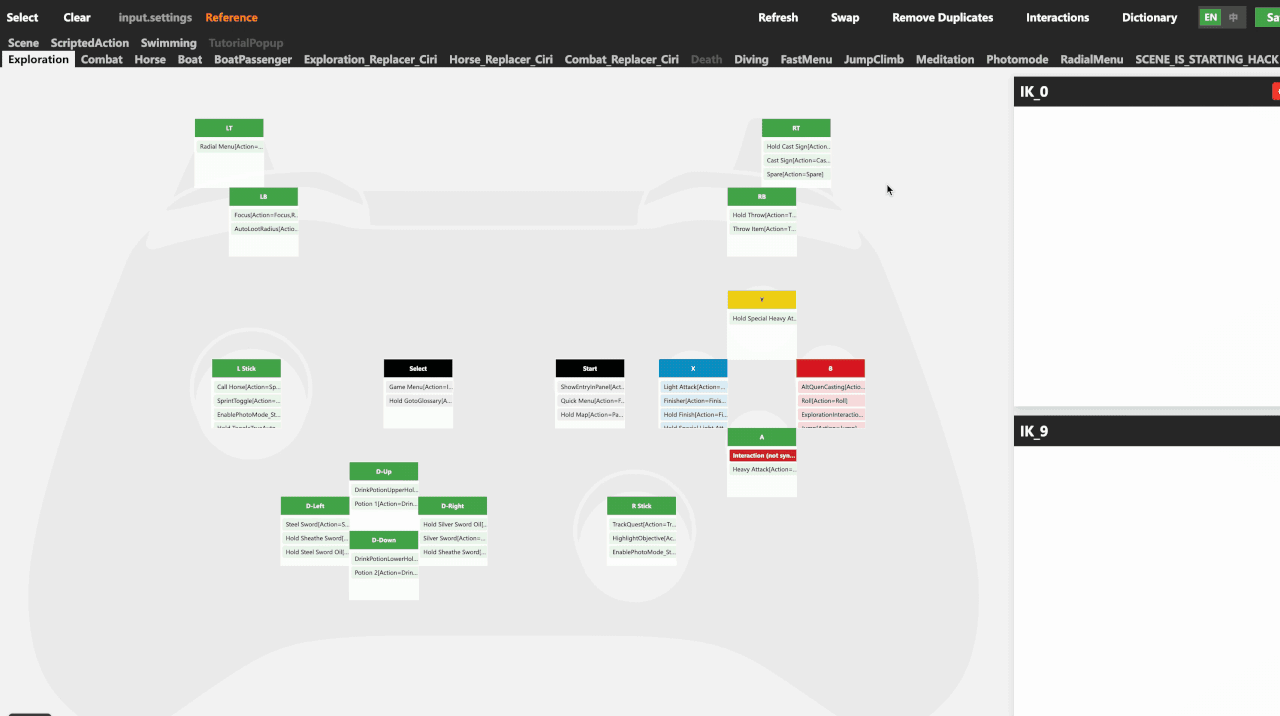Screen dimensions: 1280x716
Task: Click the Spare binding under RT
Action: click(796, 174)
